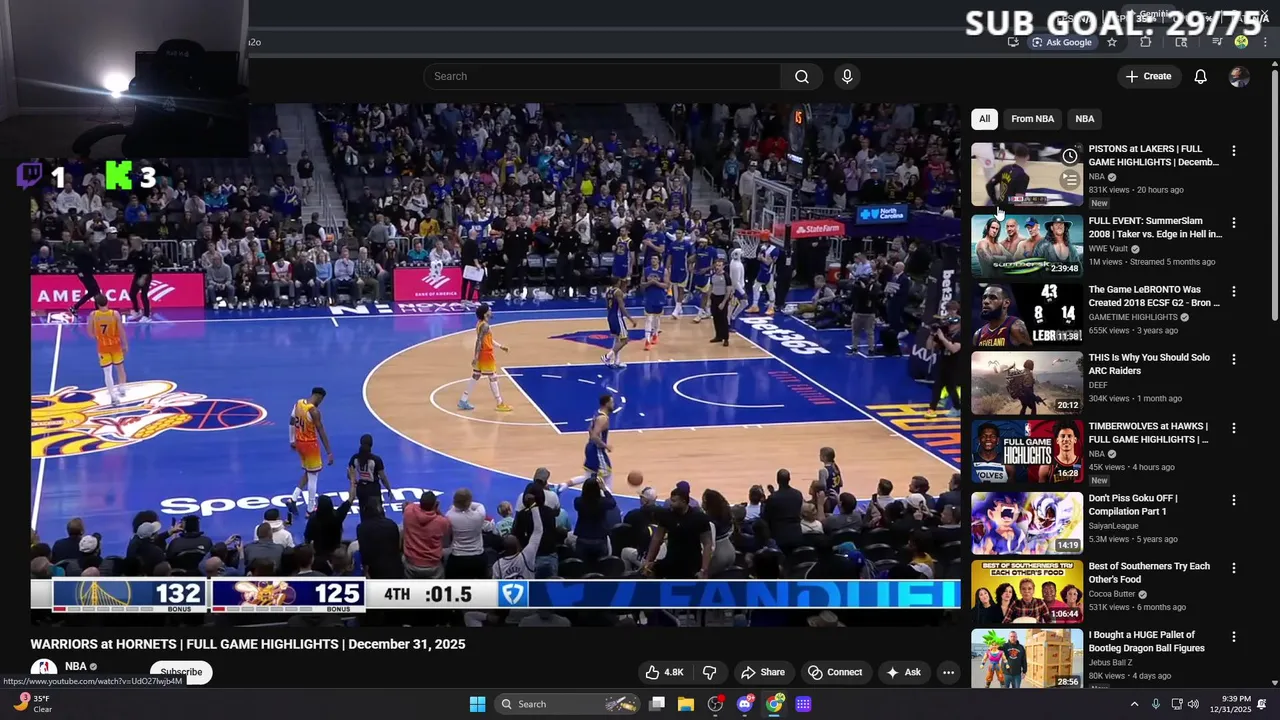Open options for LeBRONTO video
The image size is (1280, 720).
[x=1233, y=291]
